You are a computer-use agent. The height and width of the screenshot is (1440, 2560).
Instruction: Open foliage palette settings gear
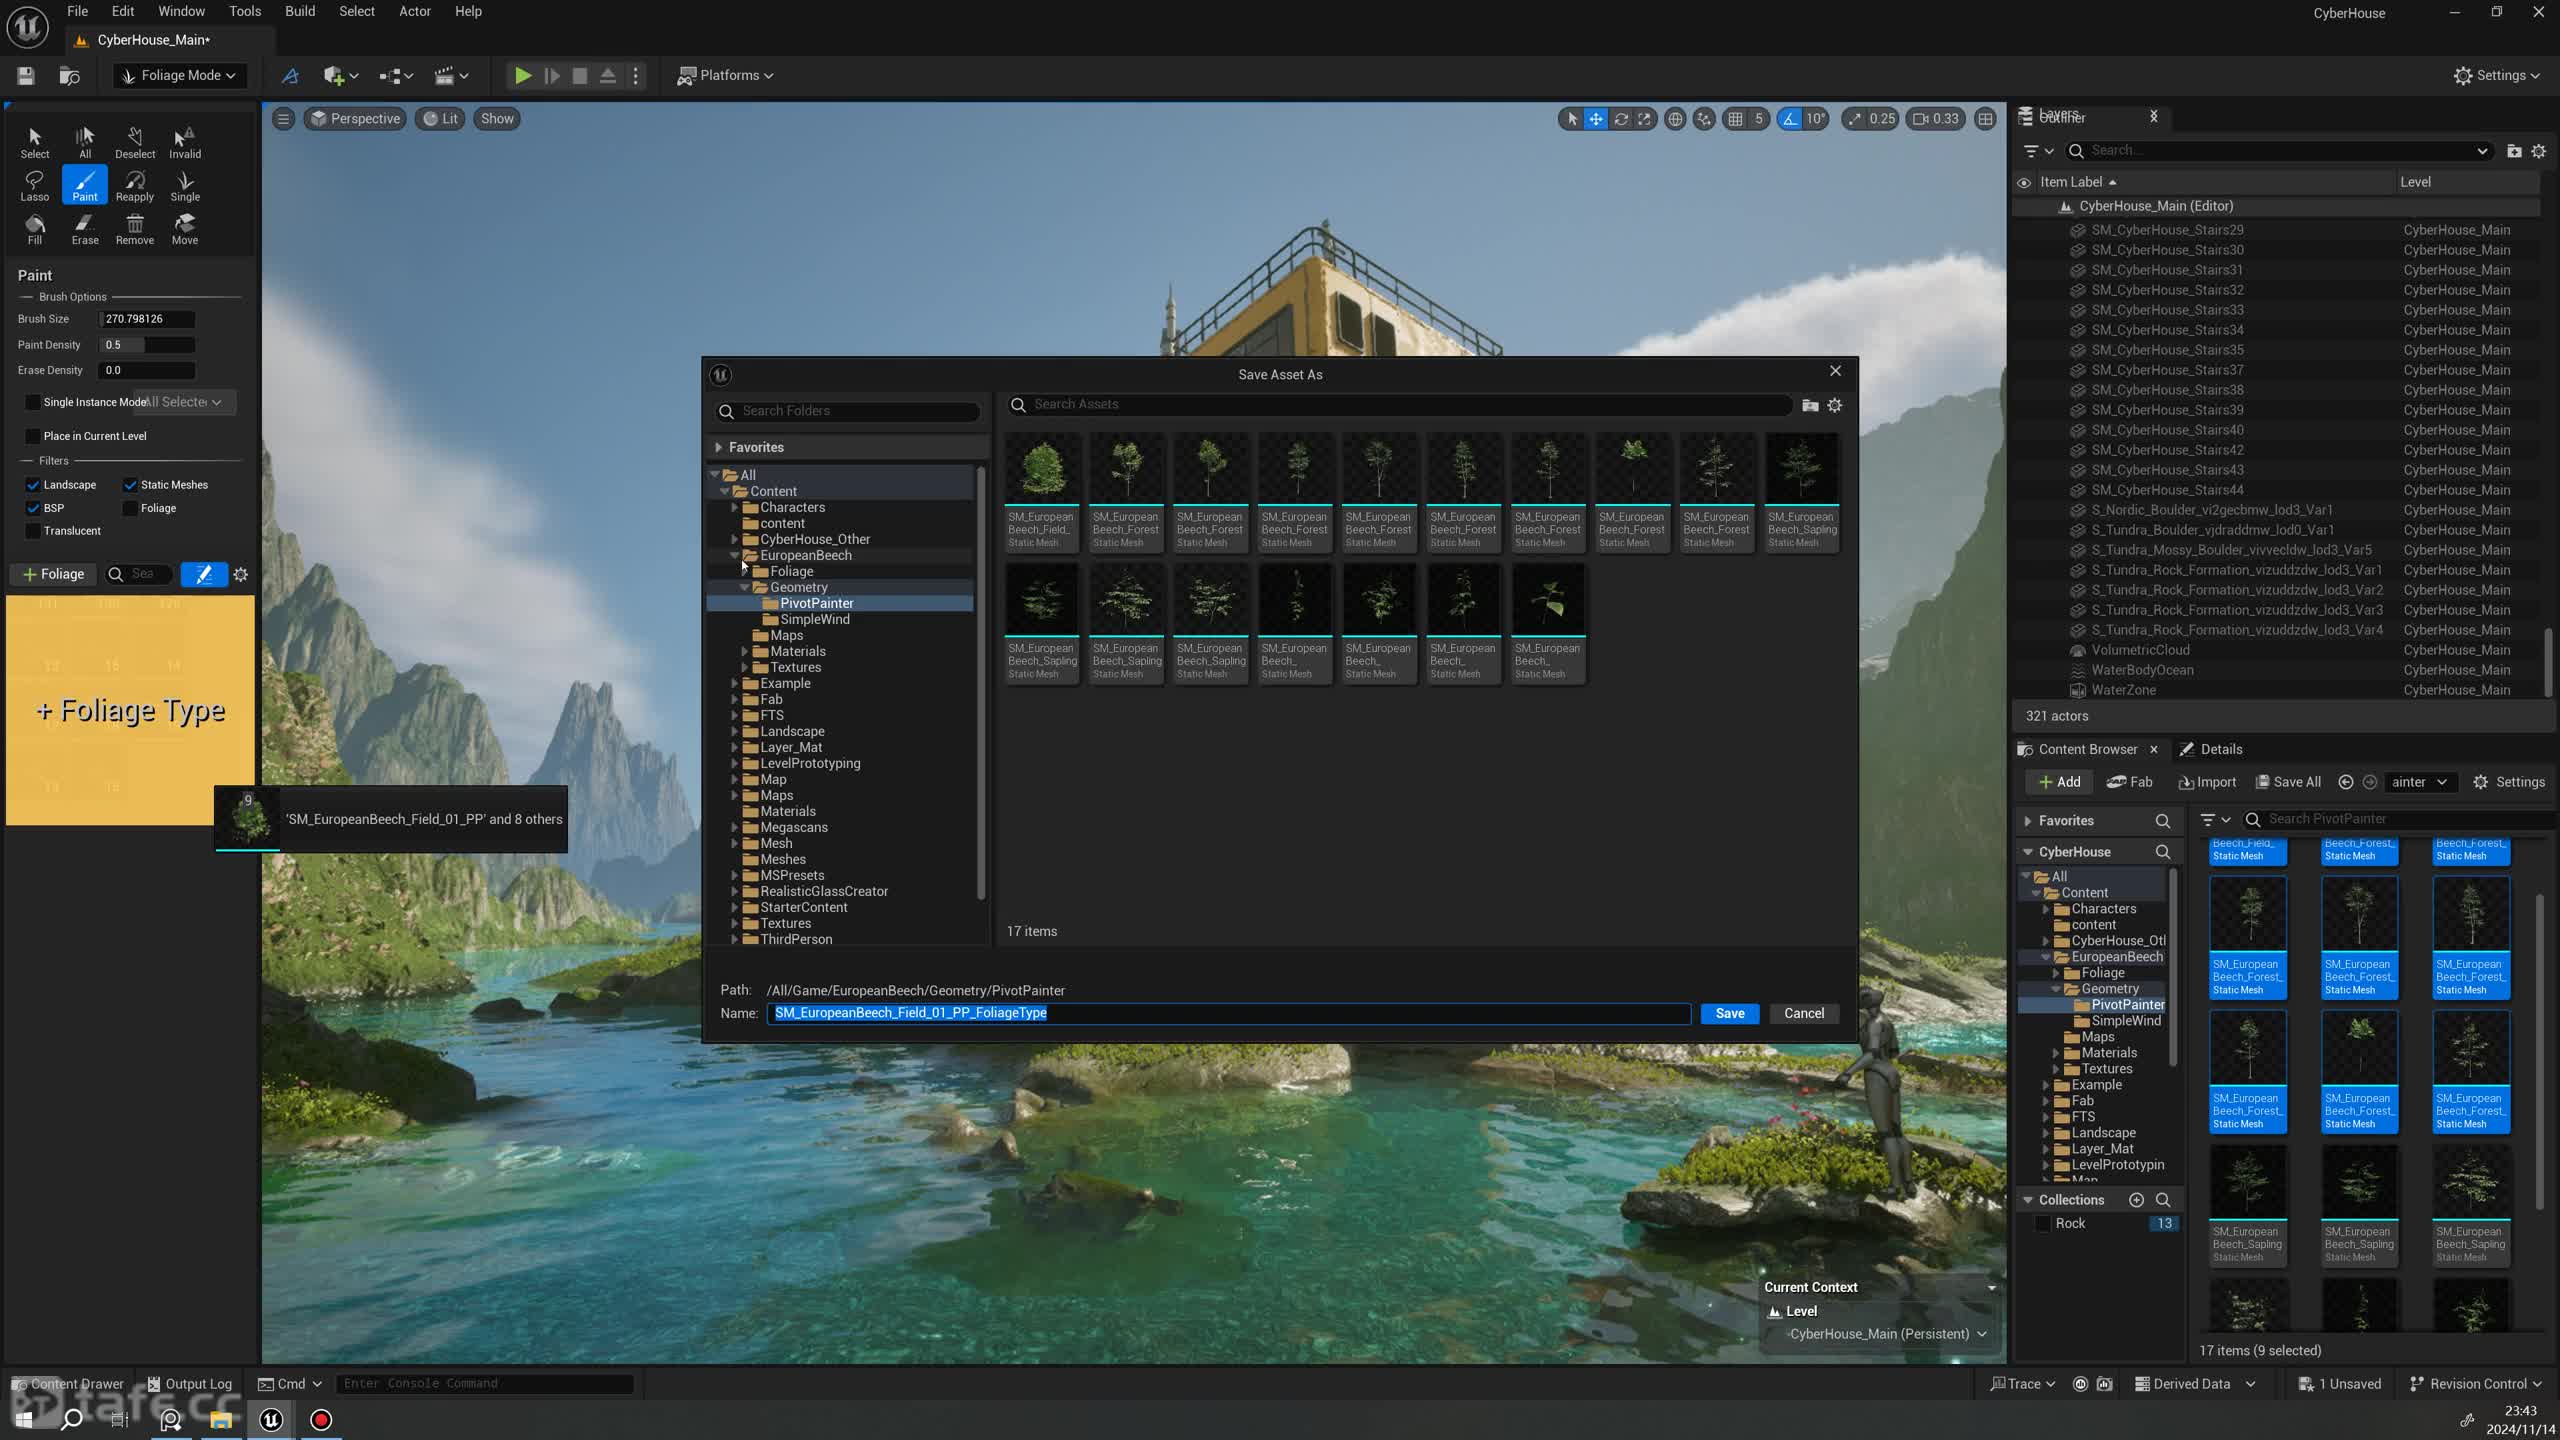click(x=240, y=574)
